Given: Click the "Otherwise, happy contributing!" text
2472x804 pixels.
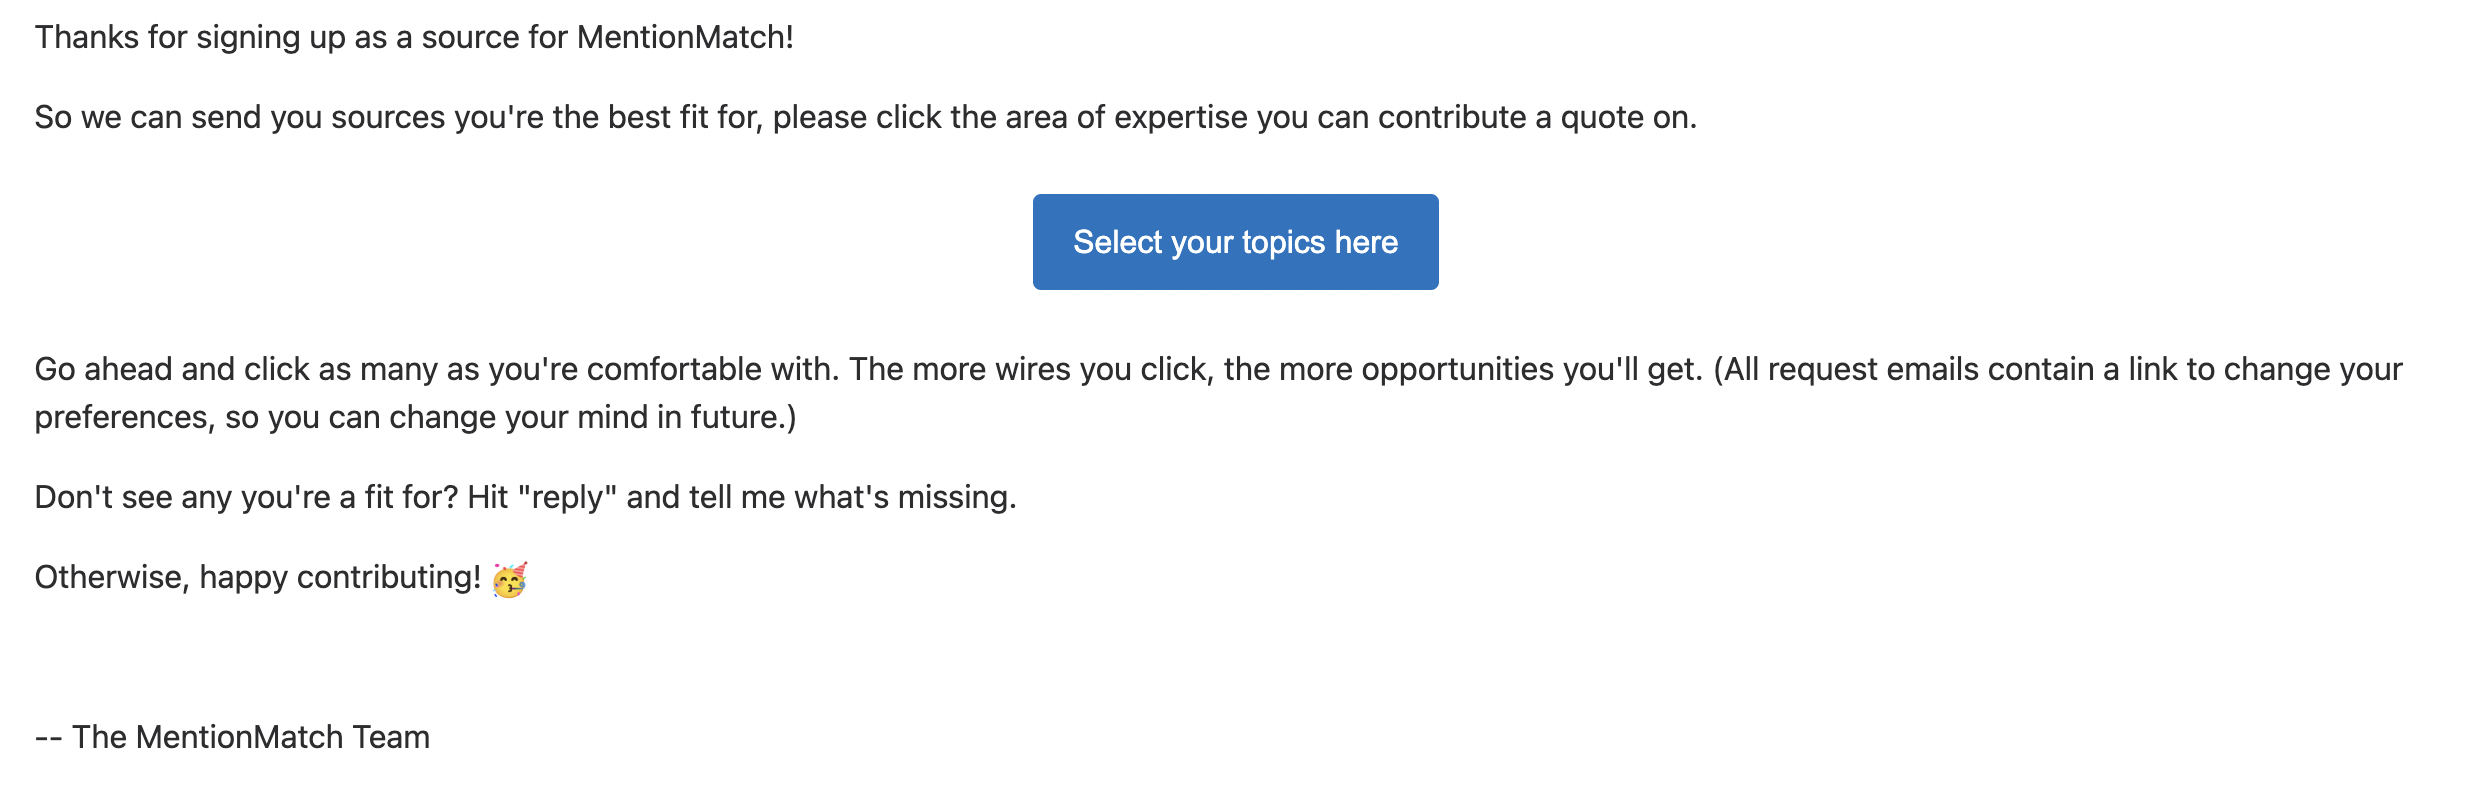Looking at the screenshot, I should 258,578.
